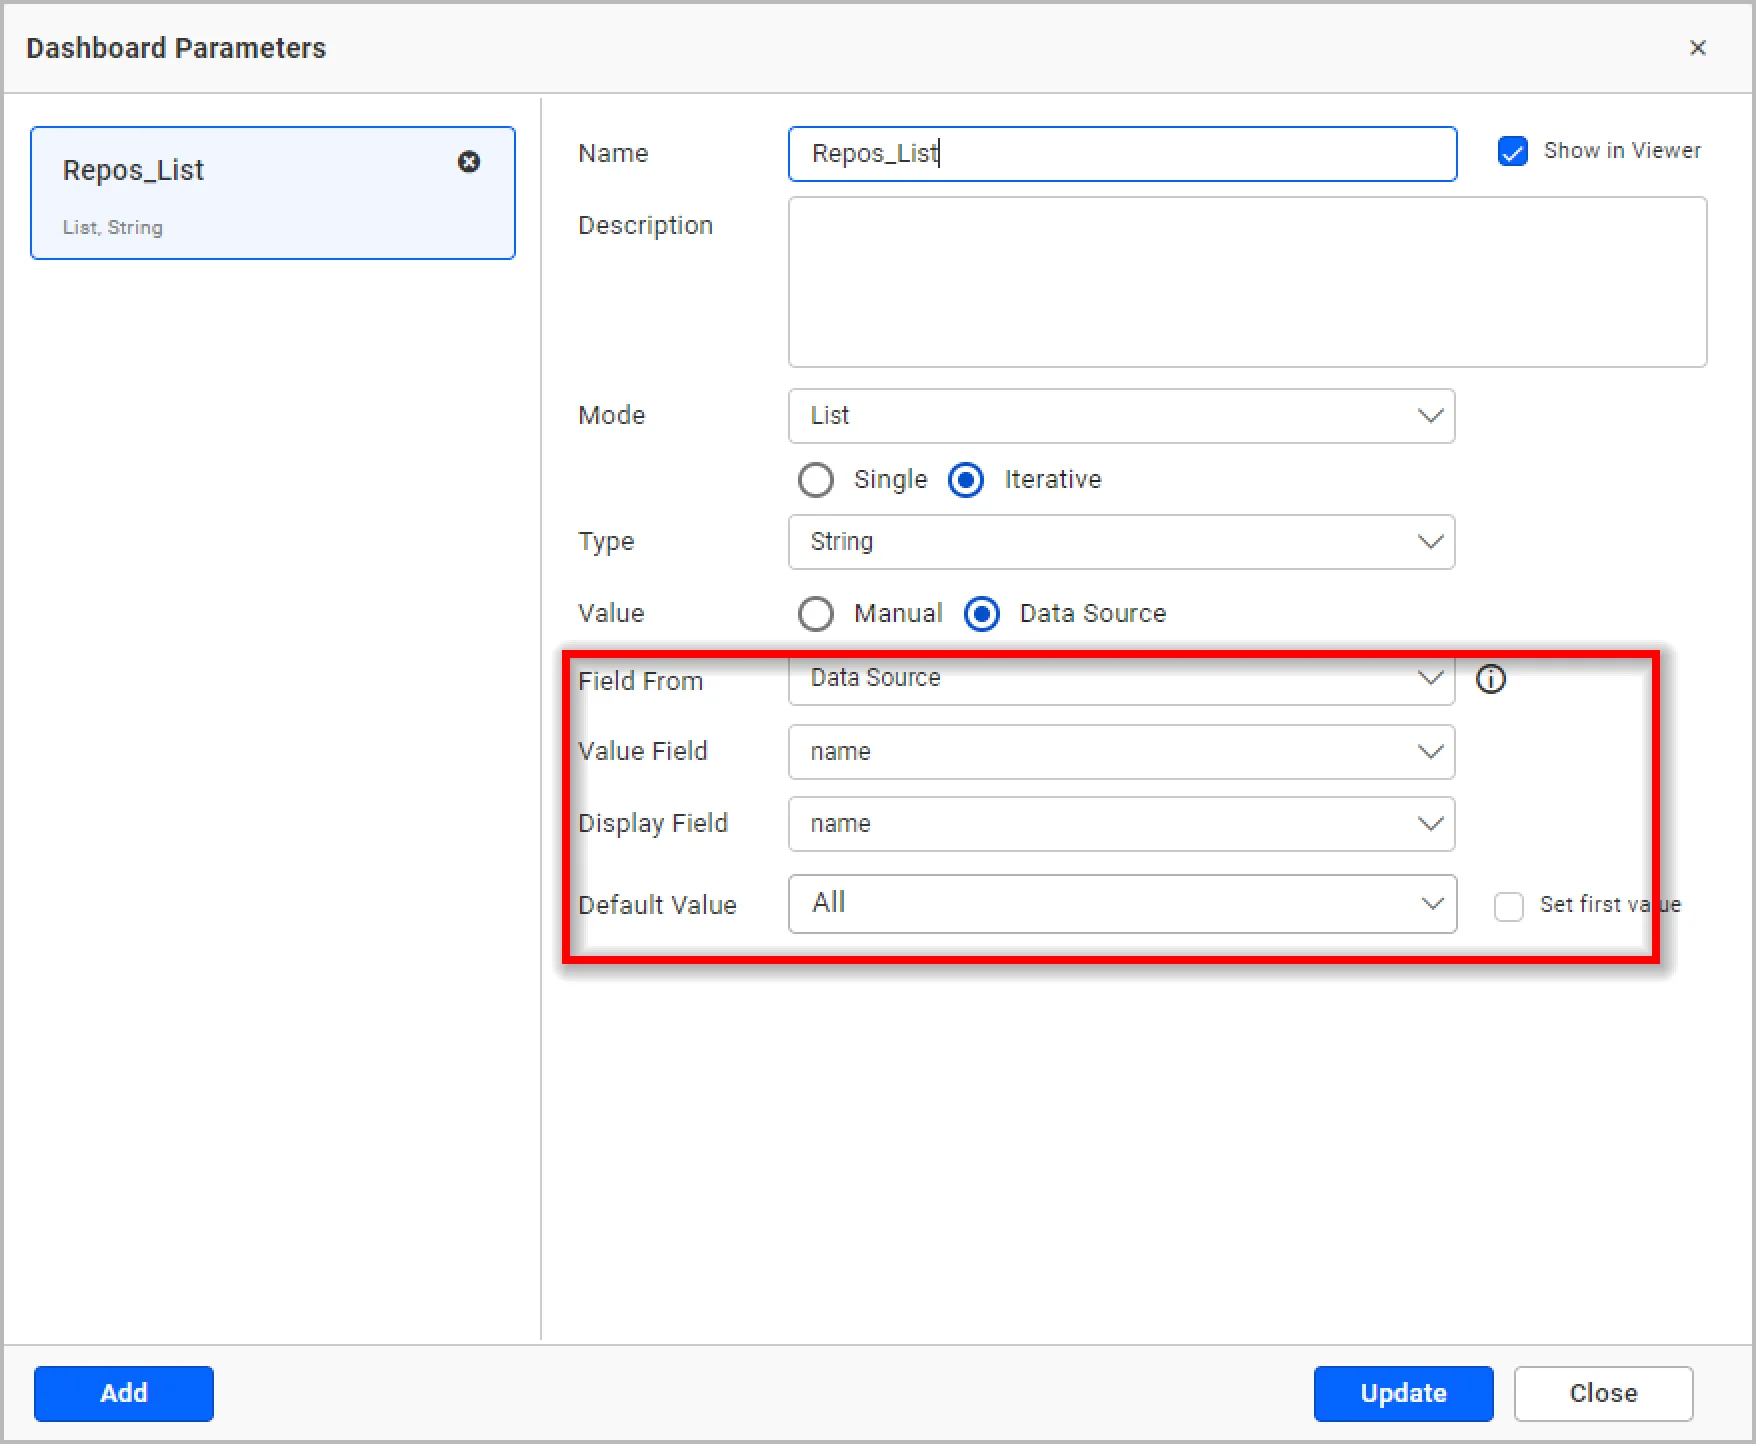Choose the Data Source value option
Image resolution: width=1756 pixels, height=1444 pixels.
pos(982,614)
